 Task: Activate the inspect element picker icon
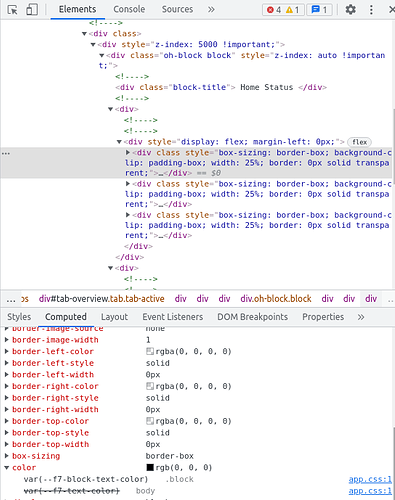click(12, 10)
